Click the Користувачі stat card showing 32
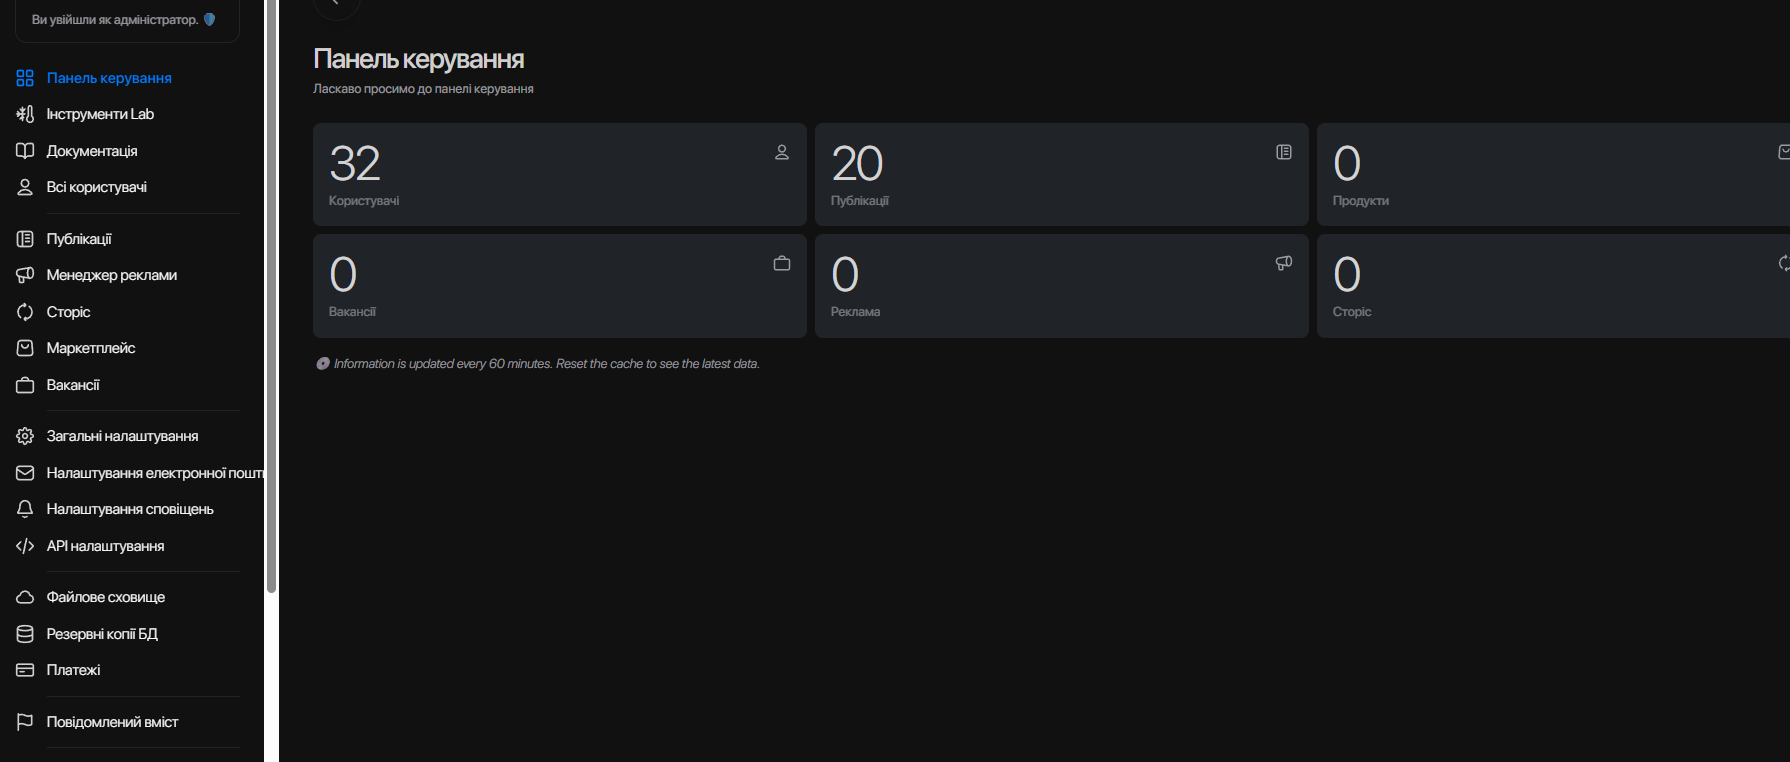The width and height of the screenshot is (1790, 762). tap(559, 175)
